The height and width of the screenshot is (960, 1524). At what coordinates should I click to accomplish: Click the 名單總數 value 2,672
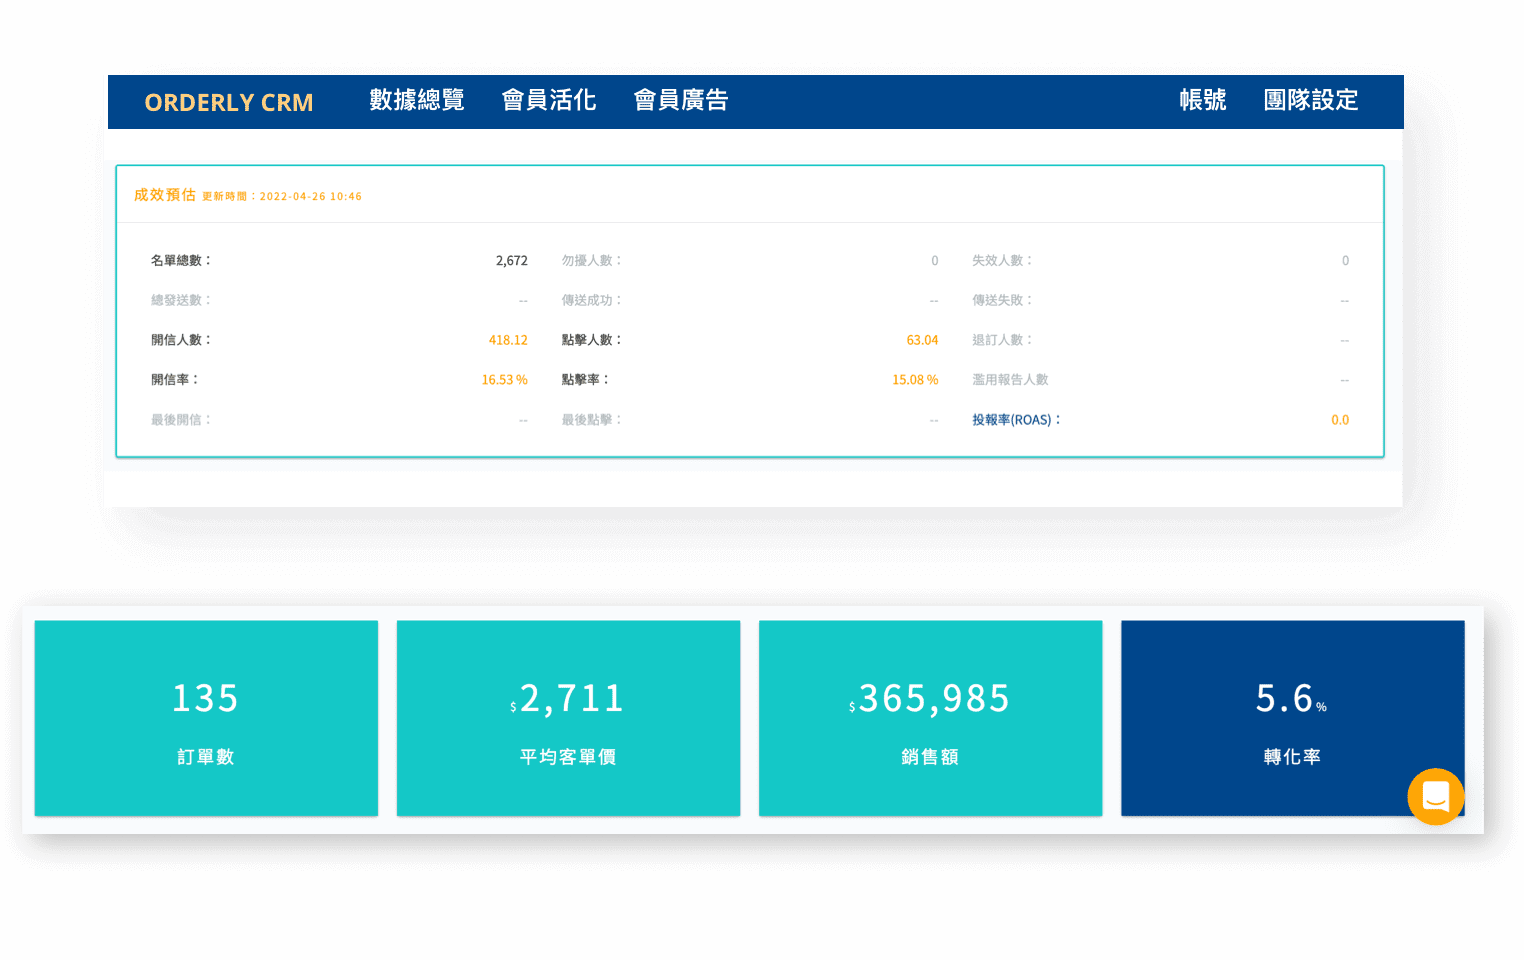point(511,261)
